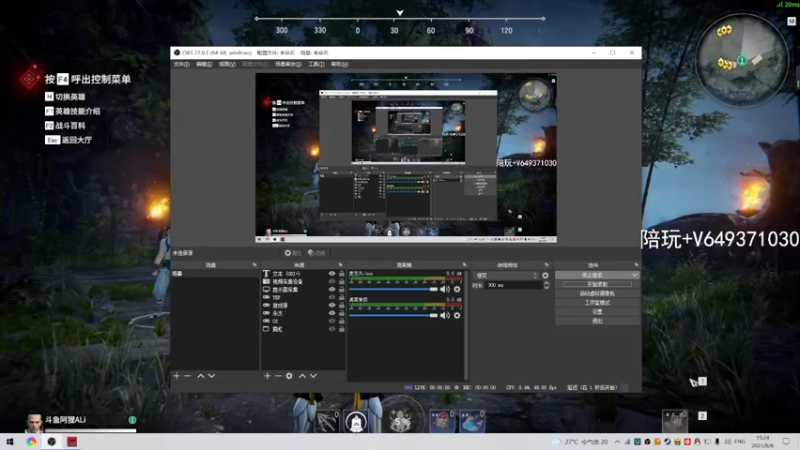Adjust the 麦克风/Aux volume slider
The height and width of the screenshot is (450, 800).
tap(393, 289)
